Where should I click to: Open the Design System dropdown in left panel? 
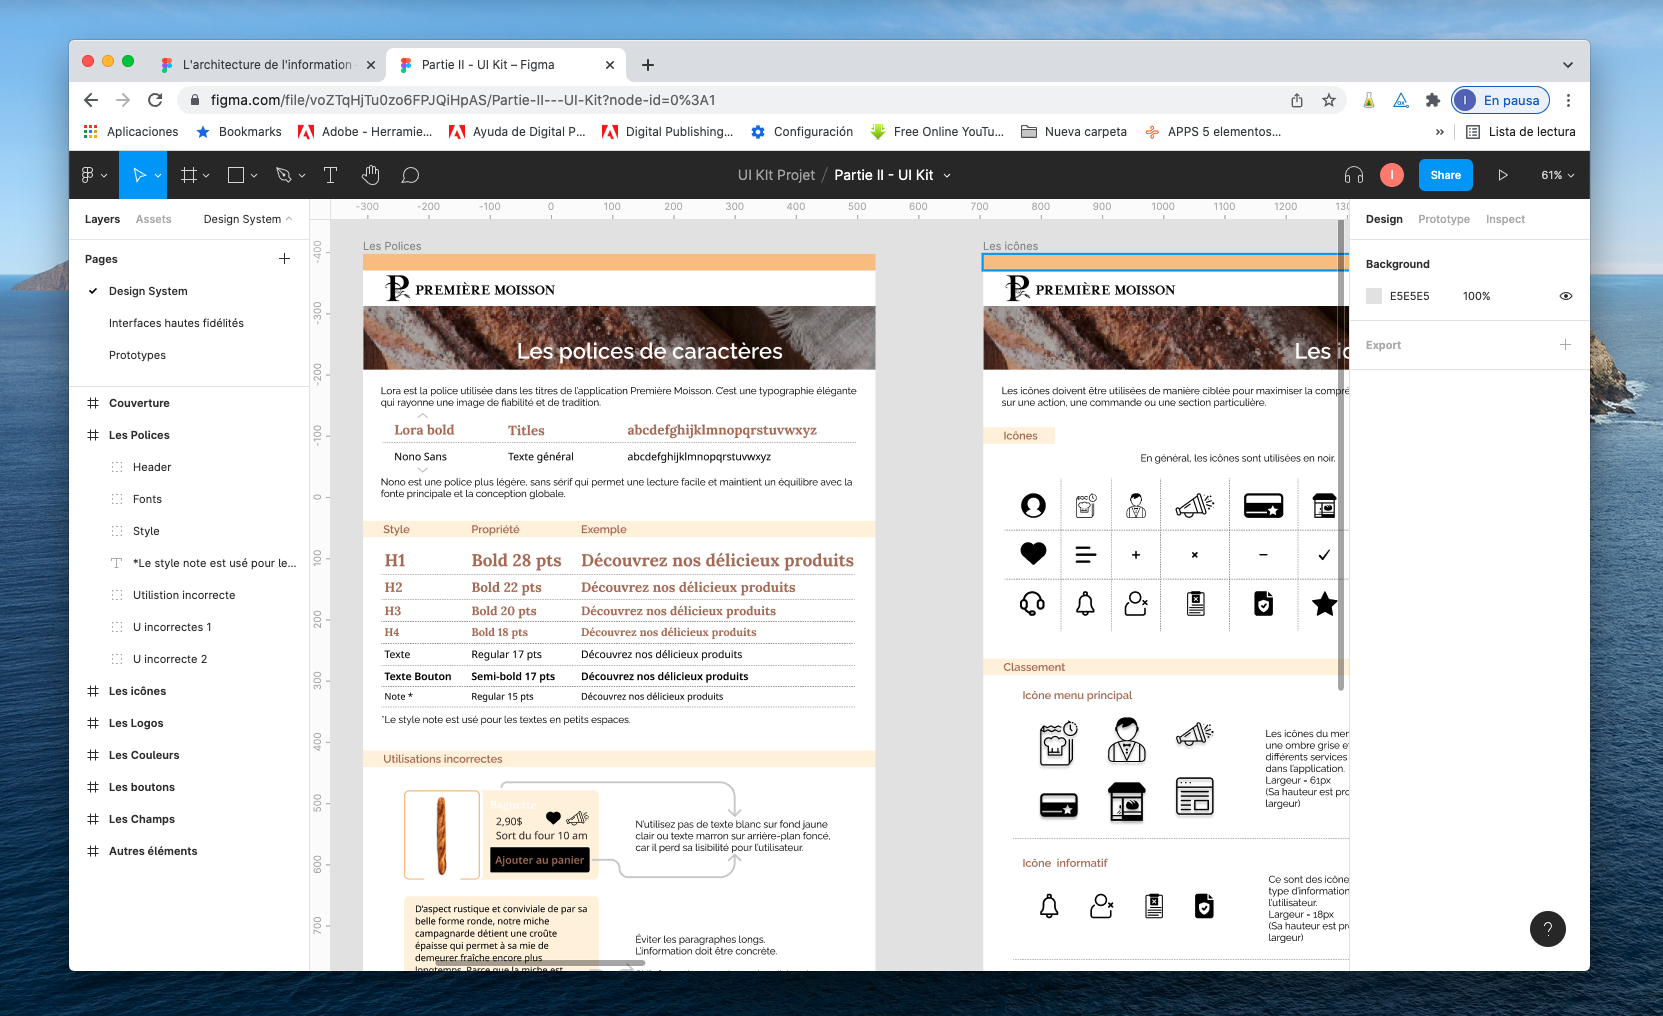pyautogui.click(x=246, y=219)
